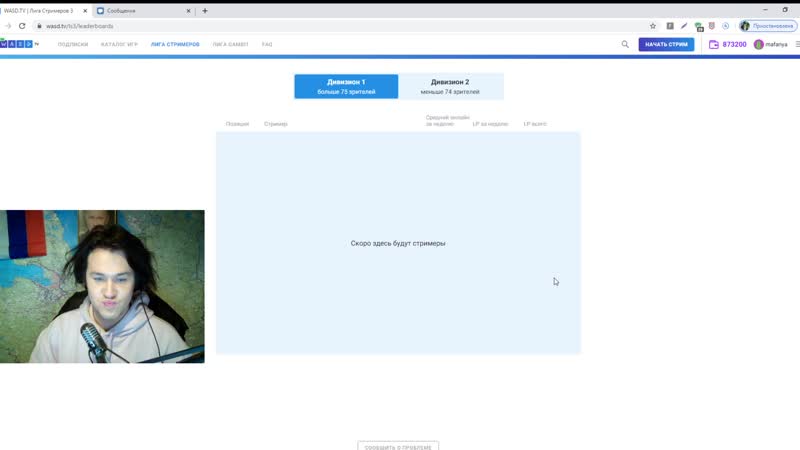The width and height of the screenshot is (800, 450).
Task: Click the СООБЩИТЬ О ПРОБЛЕМЕ button
Action: [x=398, y=446]
